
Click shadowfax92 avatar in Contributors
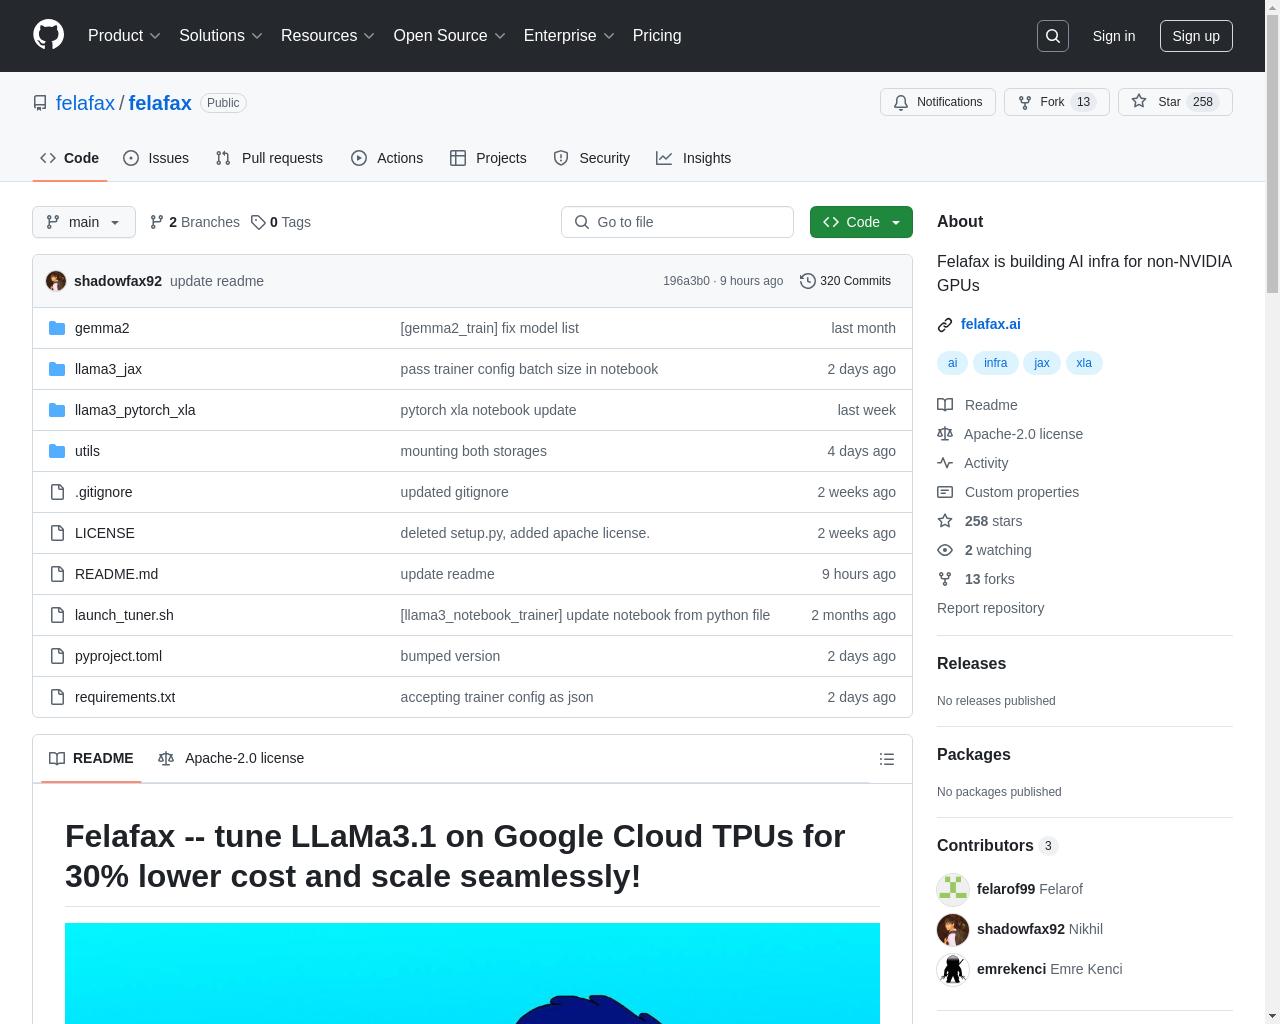coord(953,929)
